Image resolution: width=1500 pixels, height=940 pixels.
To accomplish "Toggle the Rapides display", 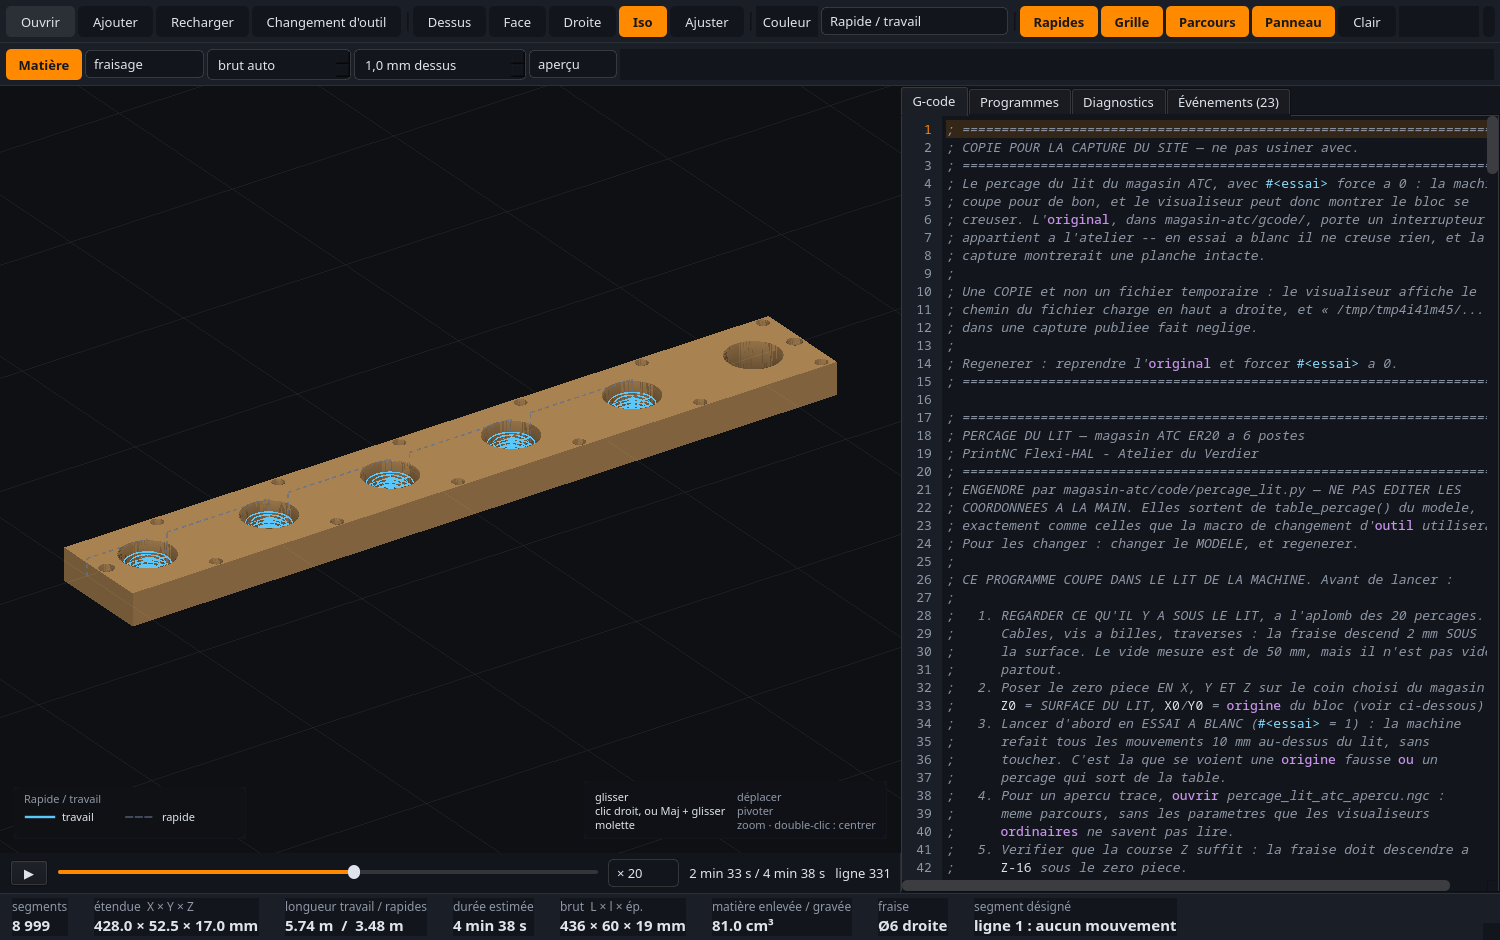I will point(1058,22).
